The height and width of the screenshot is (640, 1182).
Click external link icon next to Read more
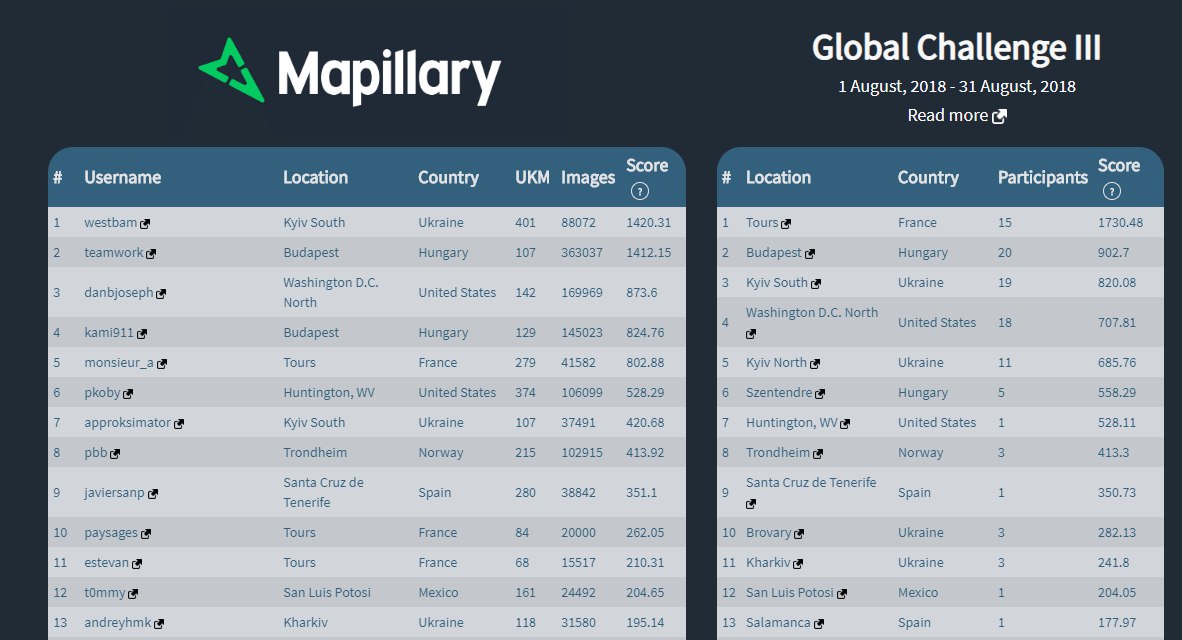pyautogui.click(x=999, y=116)
